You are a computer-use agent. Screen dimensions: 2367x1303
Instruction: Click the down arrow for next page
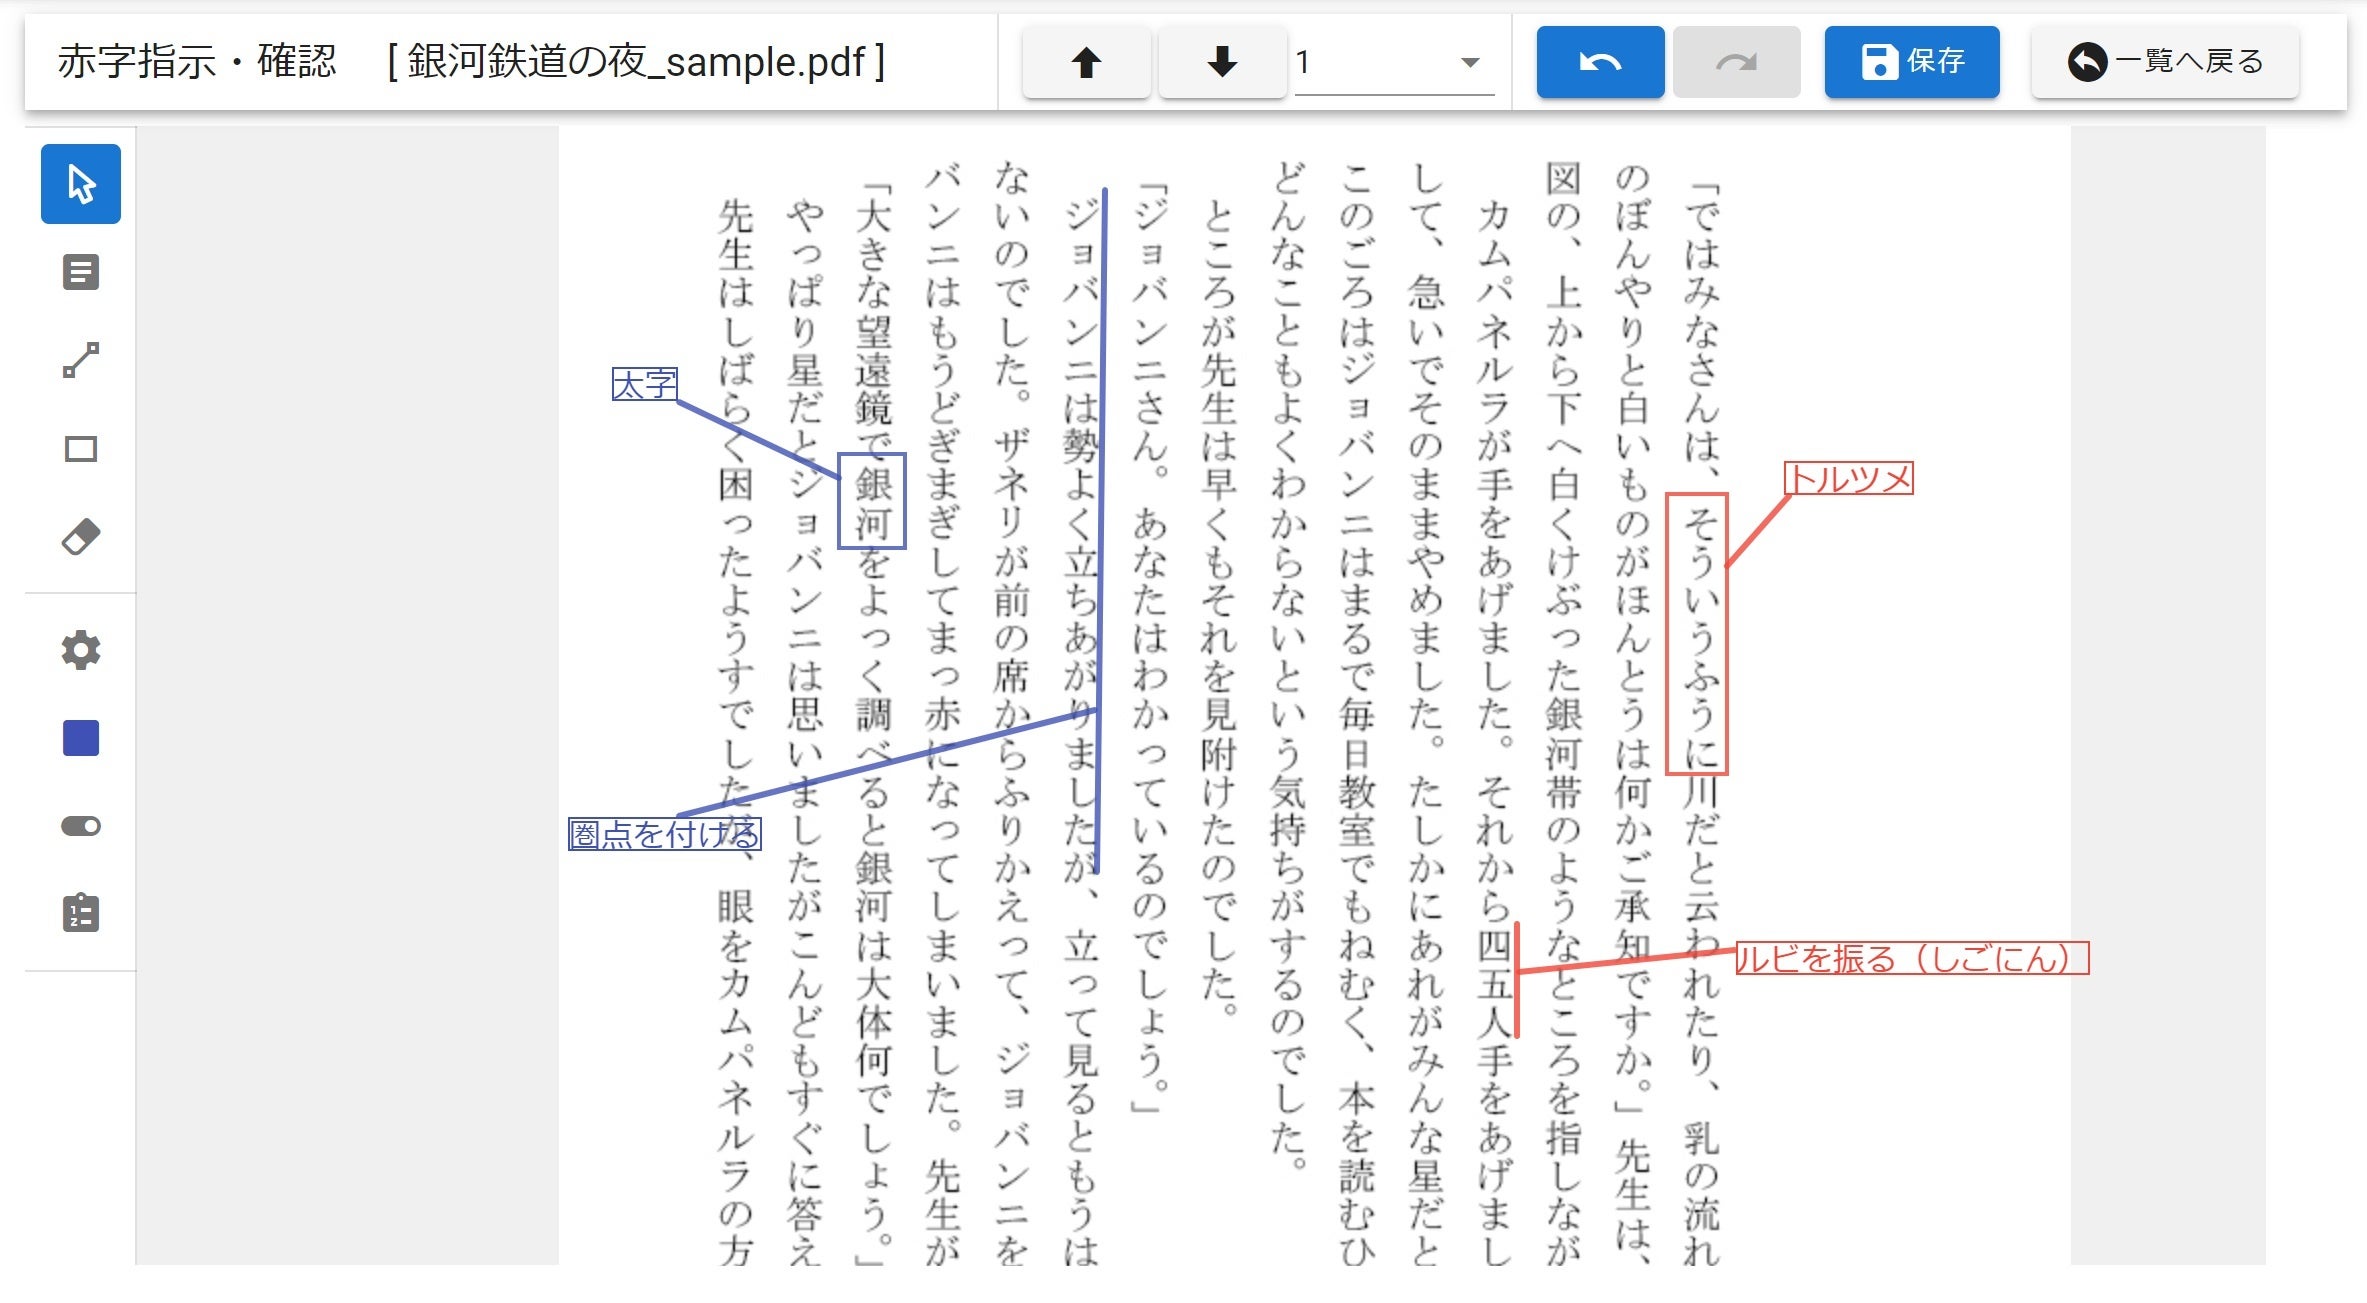(1222, 61)
